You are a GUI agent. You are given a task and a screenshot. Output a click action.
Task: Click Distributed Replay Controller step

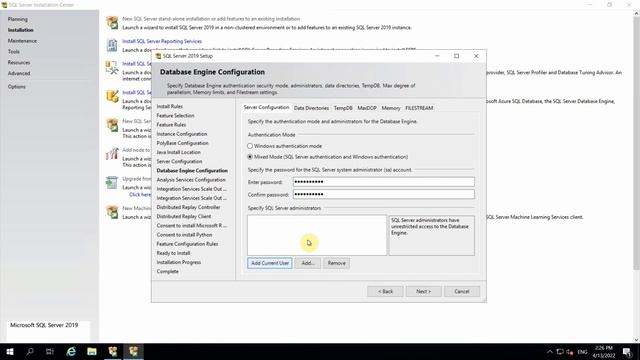(188, 207)
